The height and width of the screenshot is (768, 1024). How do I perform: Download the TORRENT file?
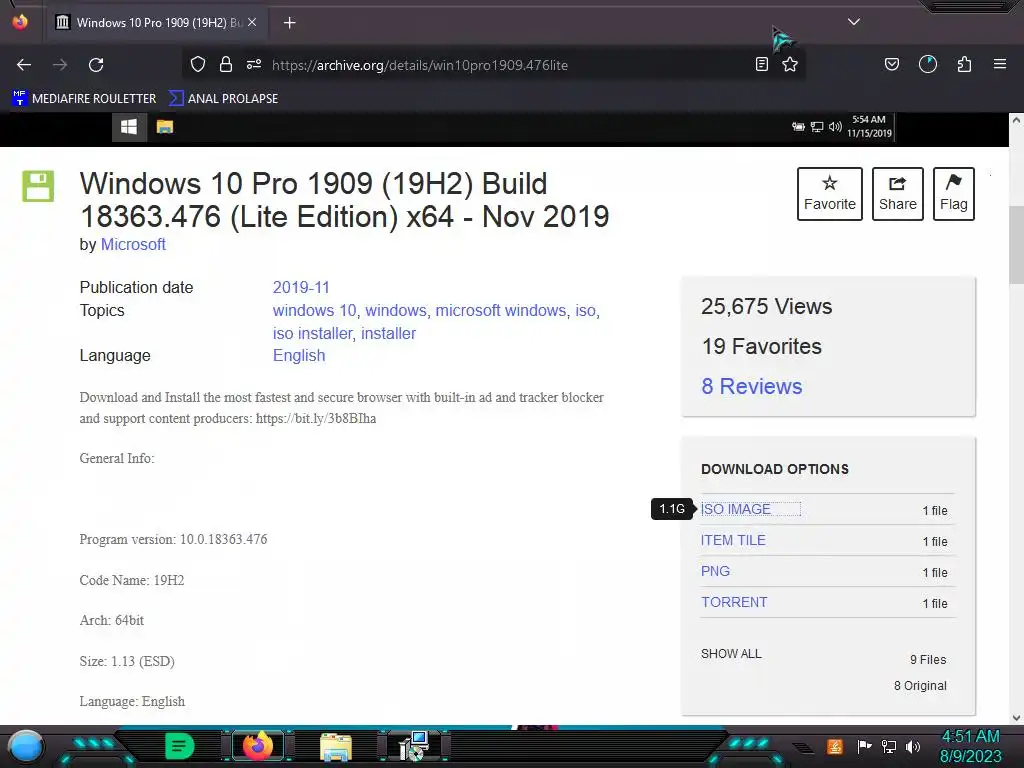(734, 602)
